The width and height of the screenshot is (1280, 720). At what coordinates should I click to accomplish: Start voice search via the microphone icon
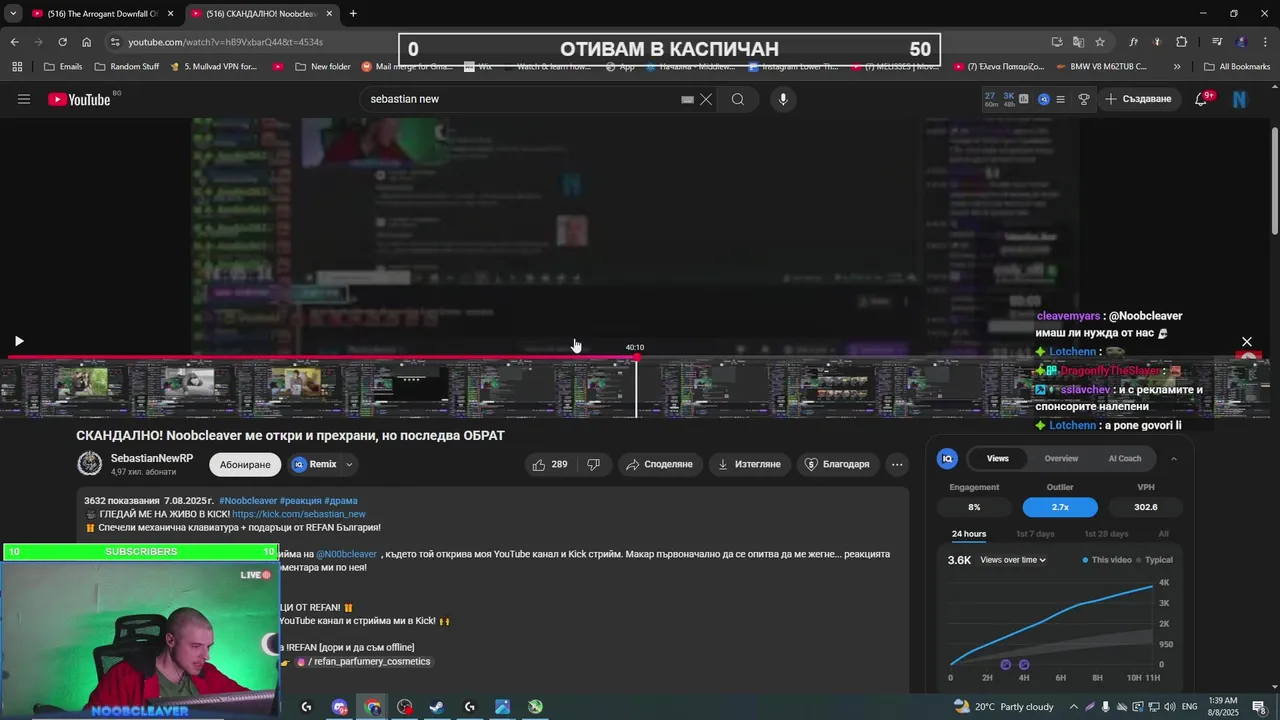(783, 99)
